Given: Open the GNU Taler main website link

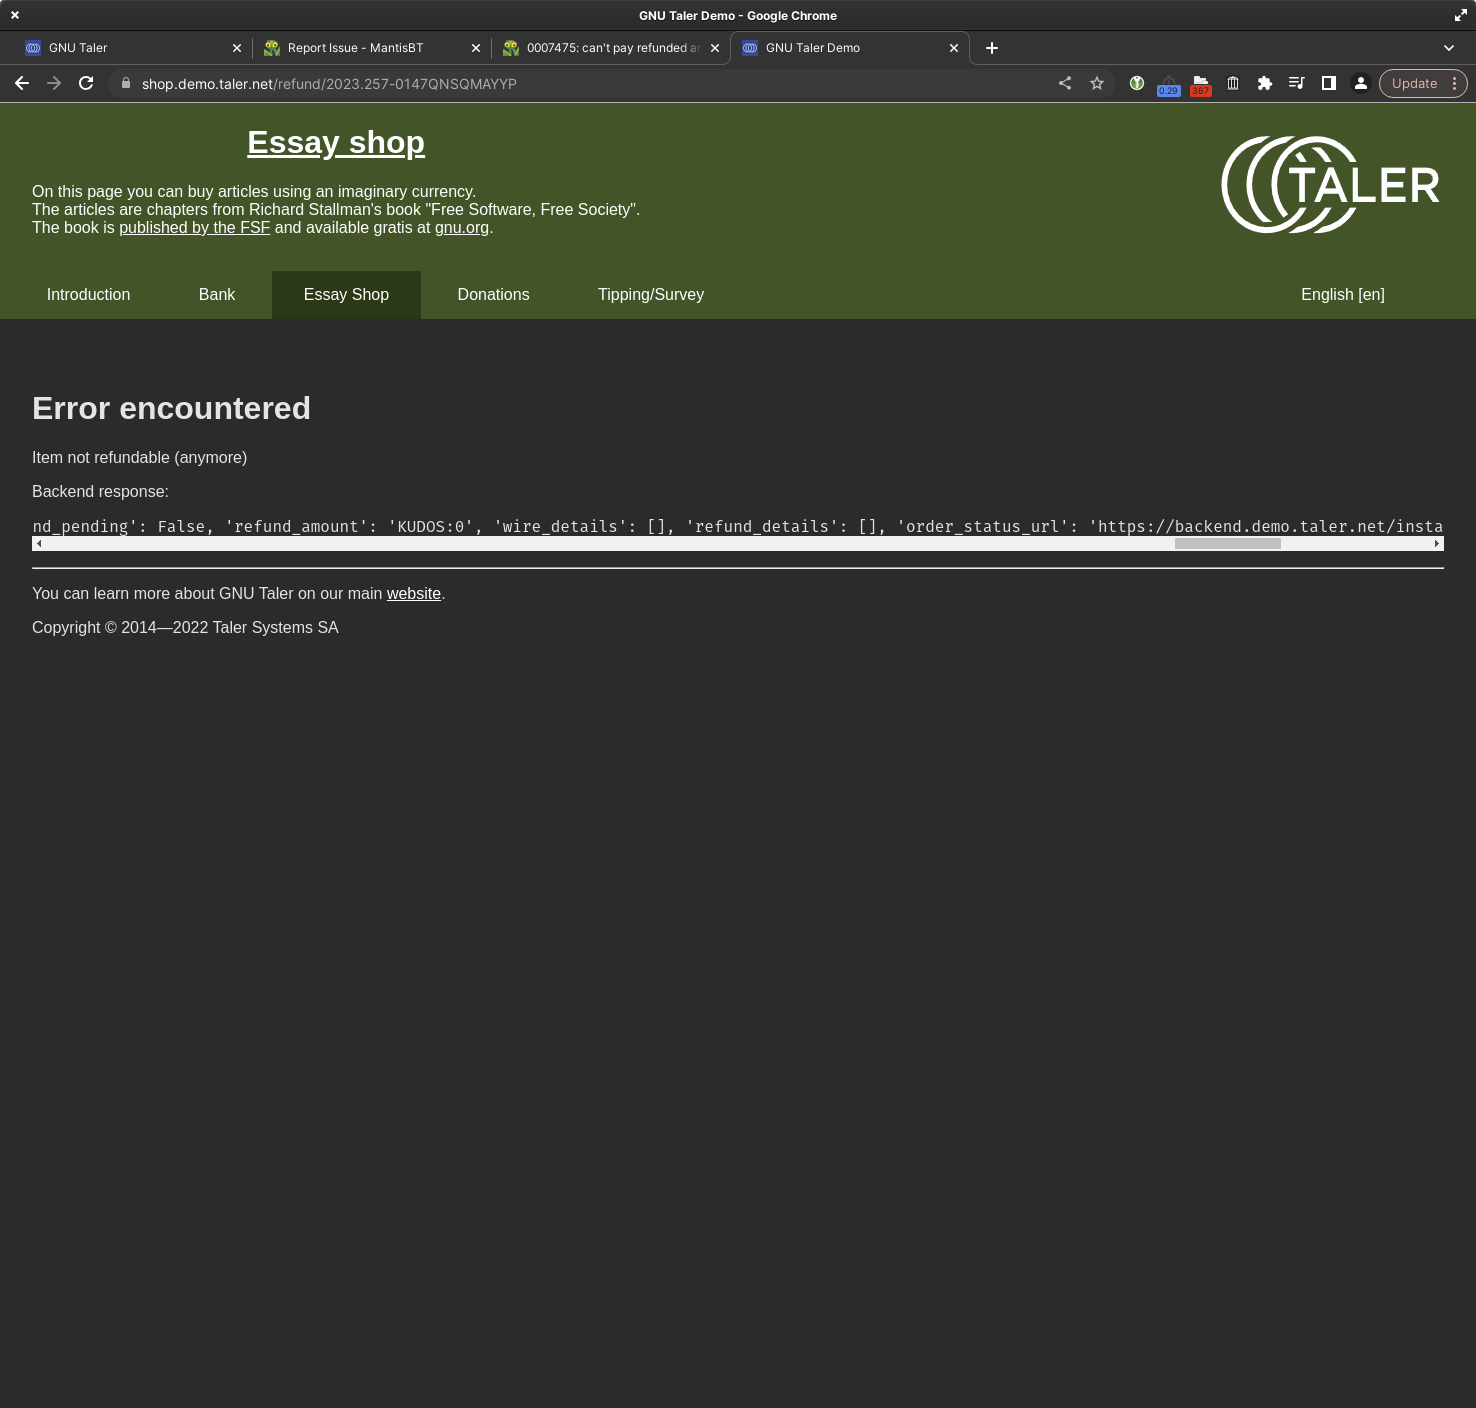Looking at the screenshot, I should coord(414,594).
